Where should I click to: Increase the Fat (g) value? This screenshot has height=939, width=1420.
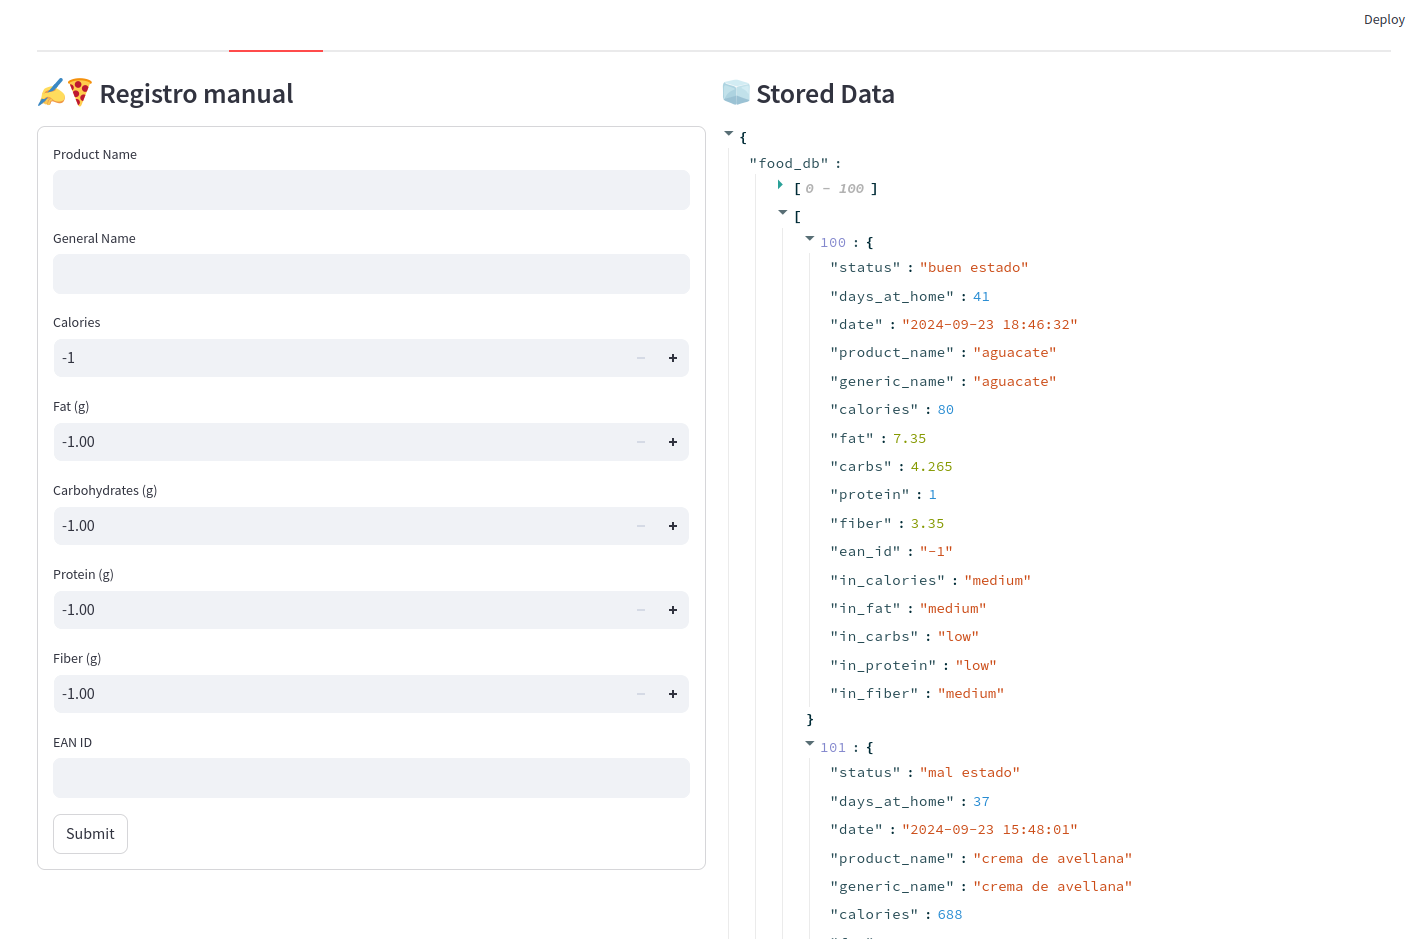(673, 442)
